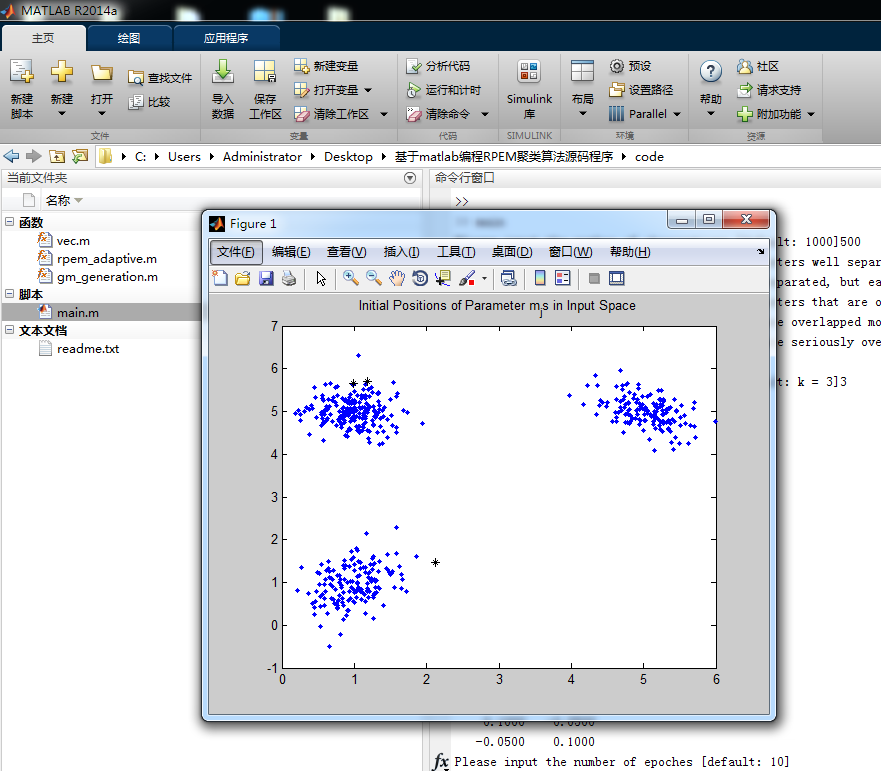Image resolution: width=881 pixels, height=771 pixels.
Task: Collapse the 脚本 group in file browser
Action: coord(10,293)
